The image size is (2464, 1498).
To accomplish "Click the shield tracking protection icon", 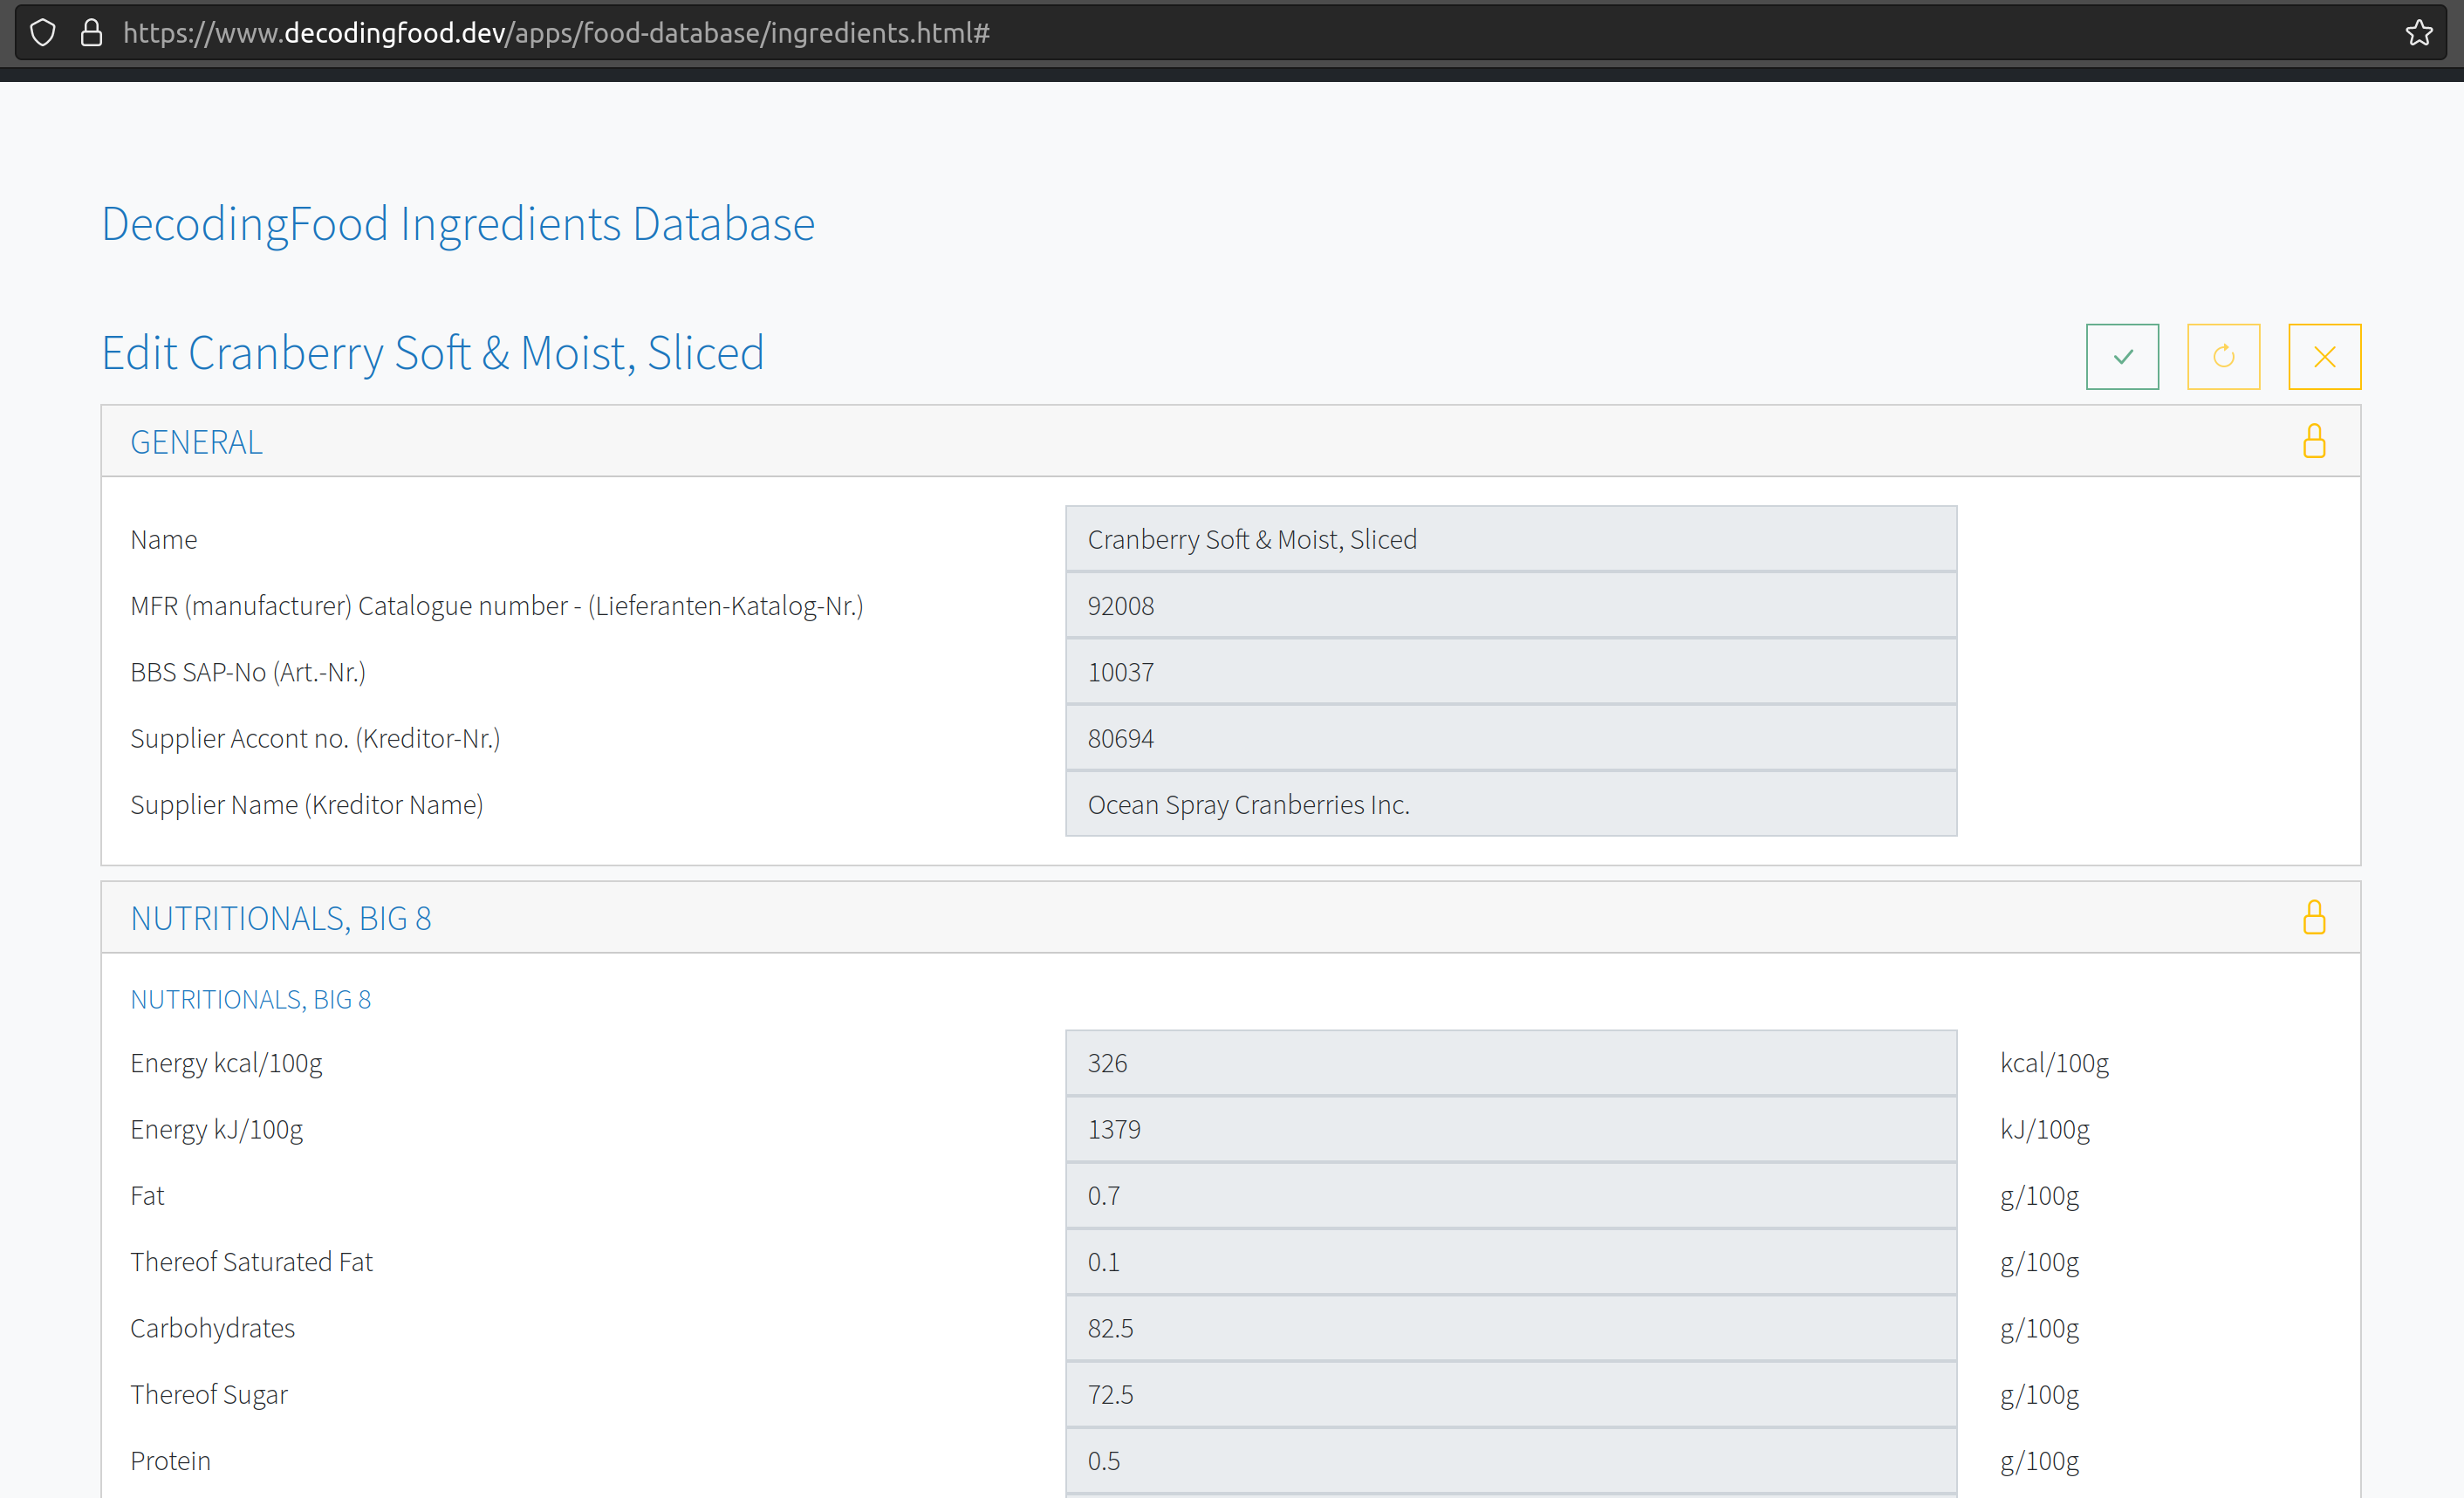I will pos(43,33).
